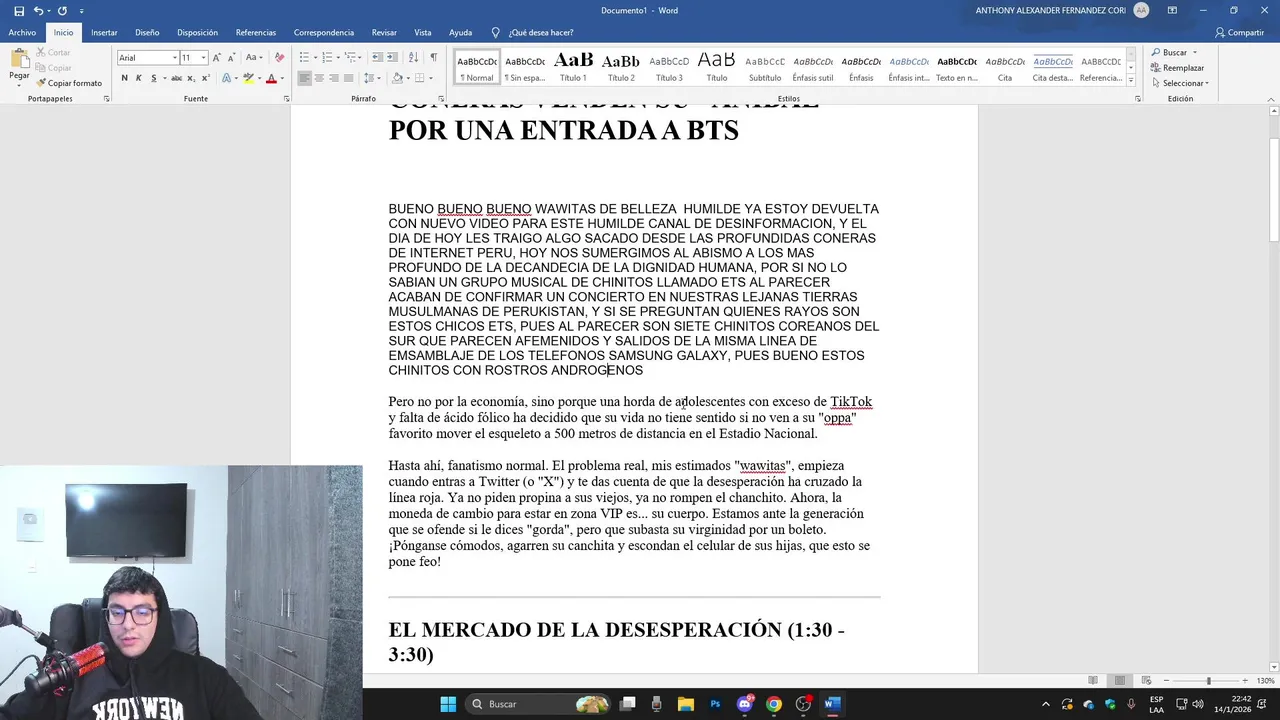The height and width of the screenshot is (720, 1280).
Task: Apply the Subtítulo style
Action: point(765,67)
